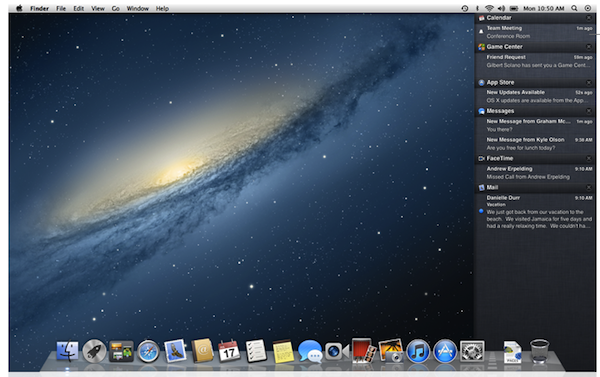Click the Messages section header icon
The image size is (600, 377).
point(481,111)
